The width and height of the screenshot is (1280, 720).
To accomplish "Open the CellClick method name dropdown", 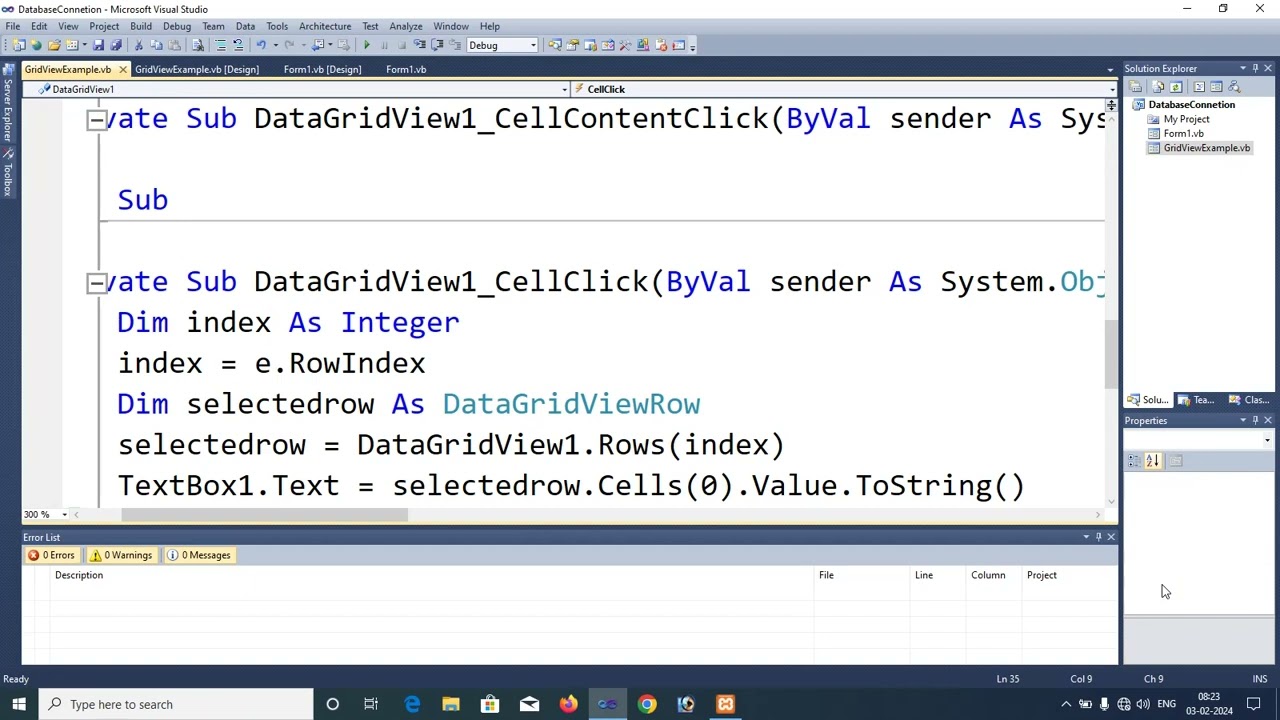I will pos(1112,89).
